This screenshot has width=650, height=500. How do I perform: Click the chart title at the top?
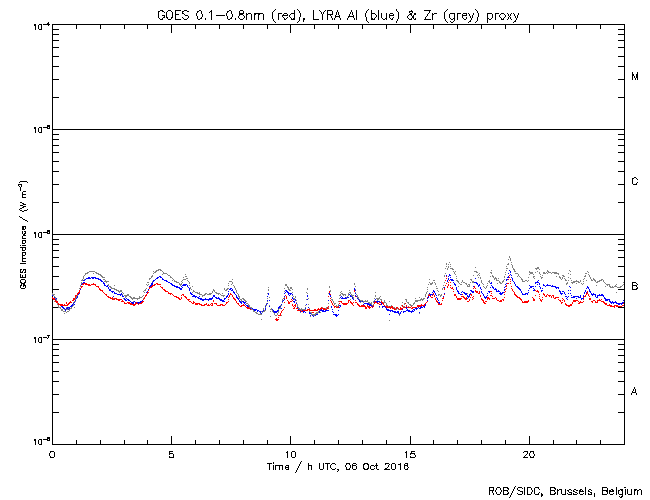point(338,11)
